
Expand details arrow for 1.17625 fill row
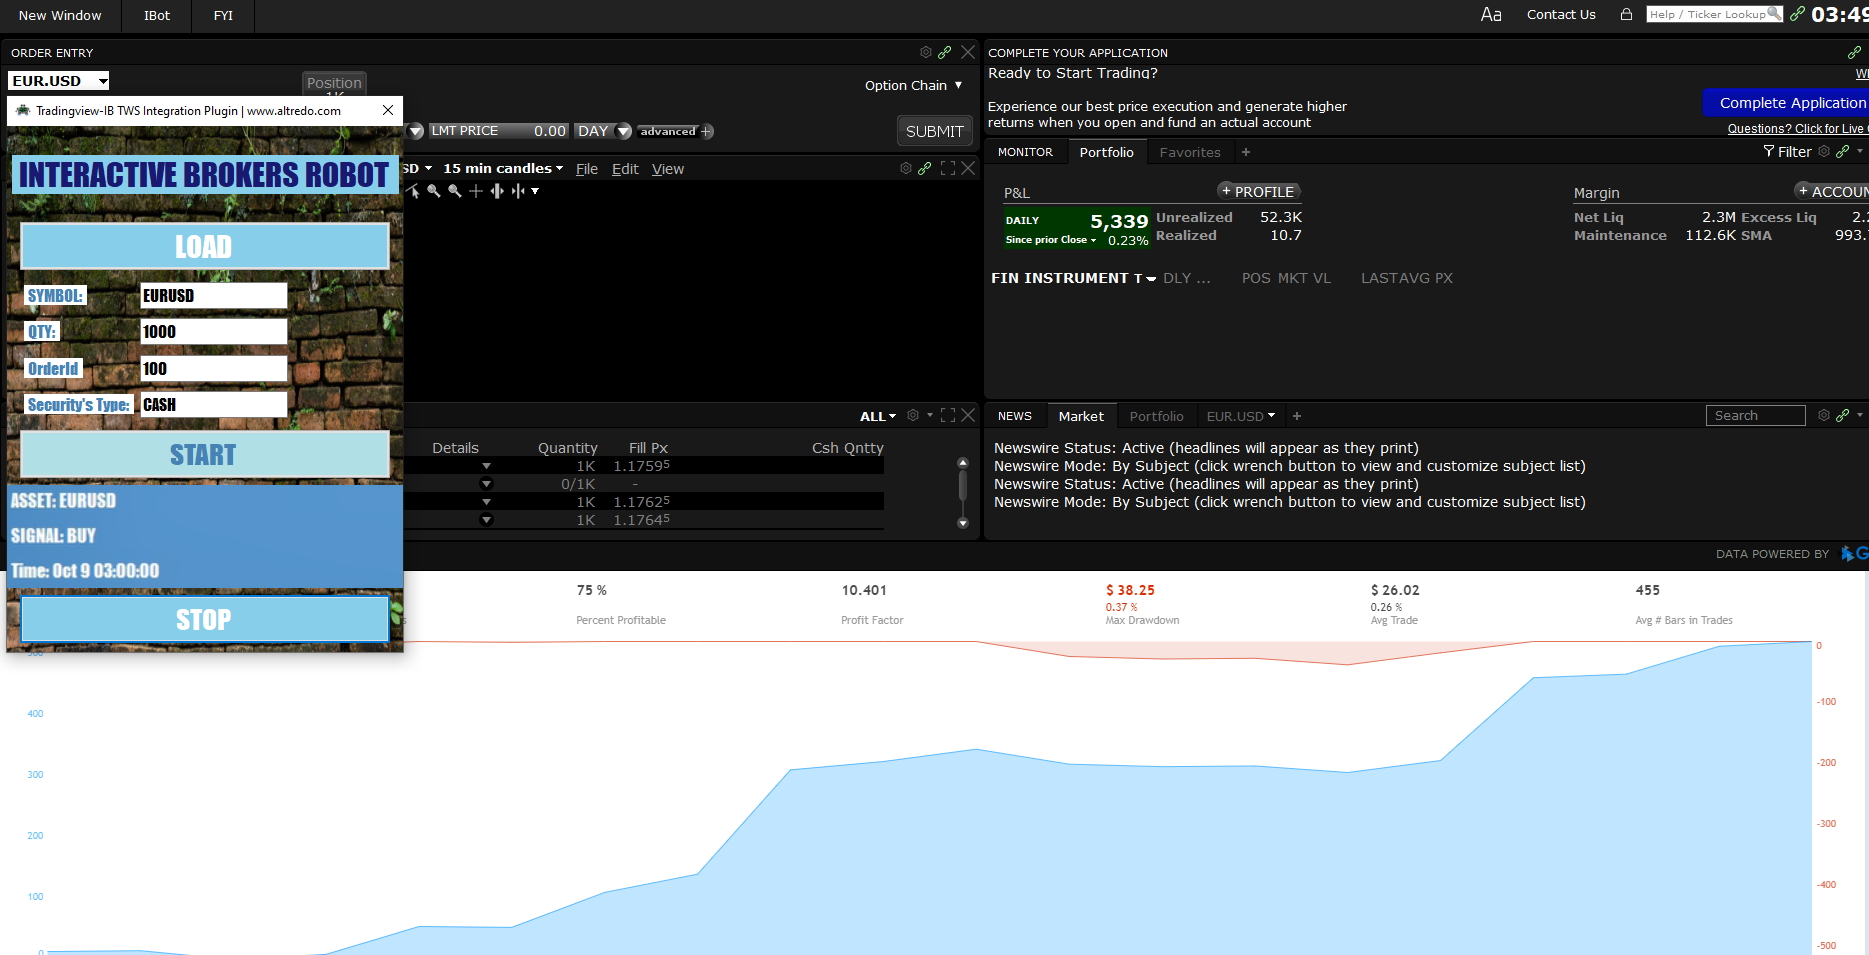[486, 502]
